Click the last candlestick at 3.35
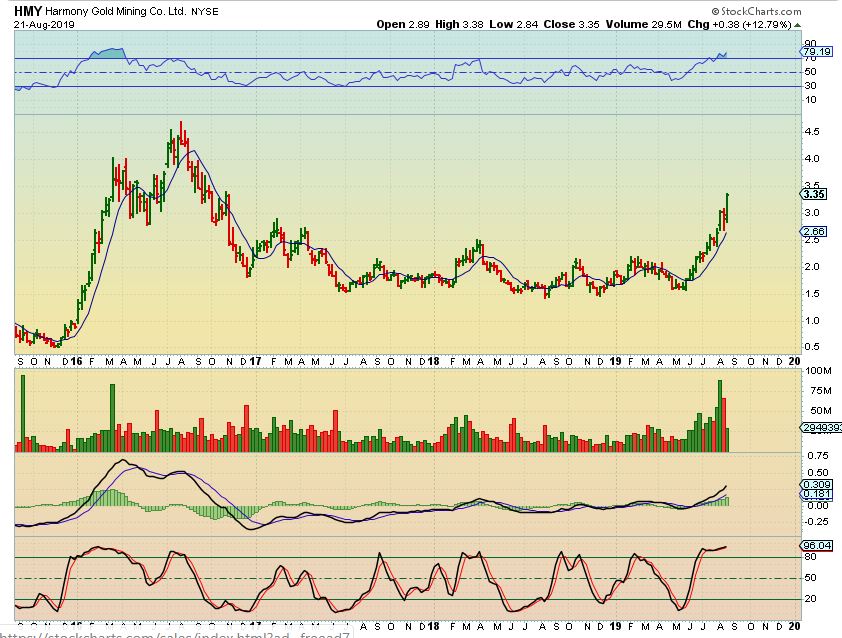Screen dimensions: 842x638 [727, 208]
